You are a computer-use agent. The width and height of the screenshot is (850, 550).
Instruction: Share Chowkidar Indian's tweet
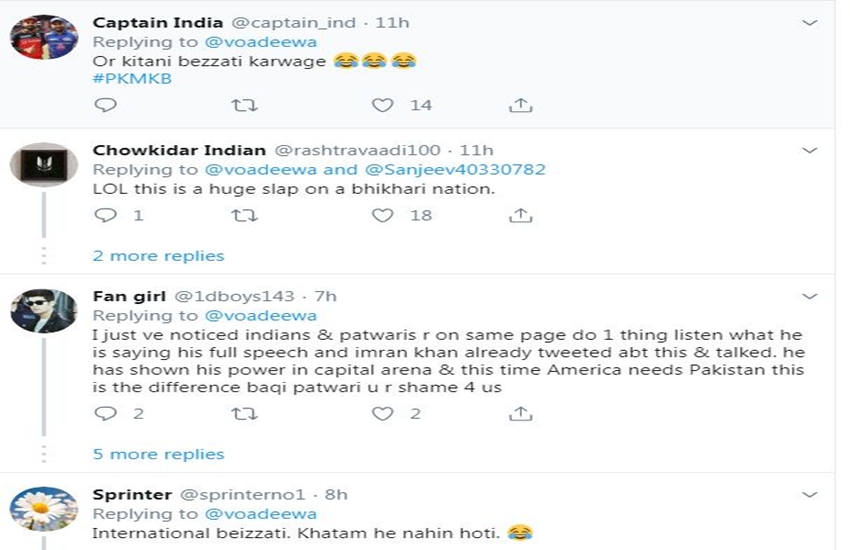[x=520, y=215]
